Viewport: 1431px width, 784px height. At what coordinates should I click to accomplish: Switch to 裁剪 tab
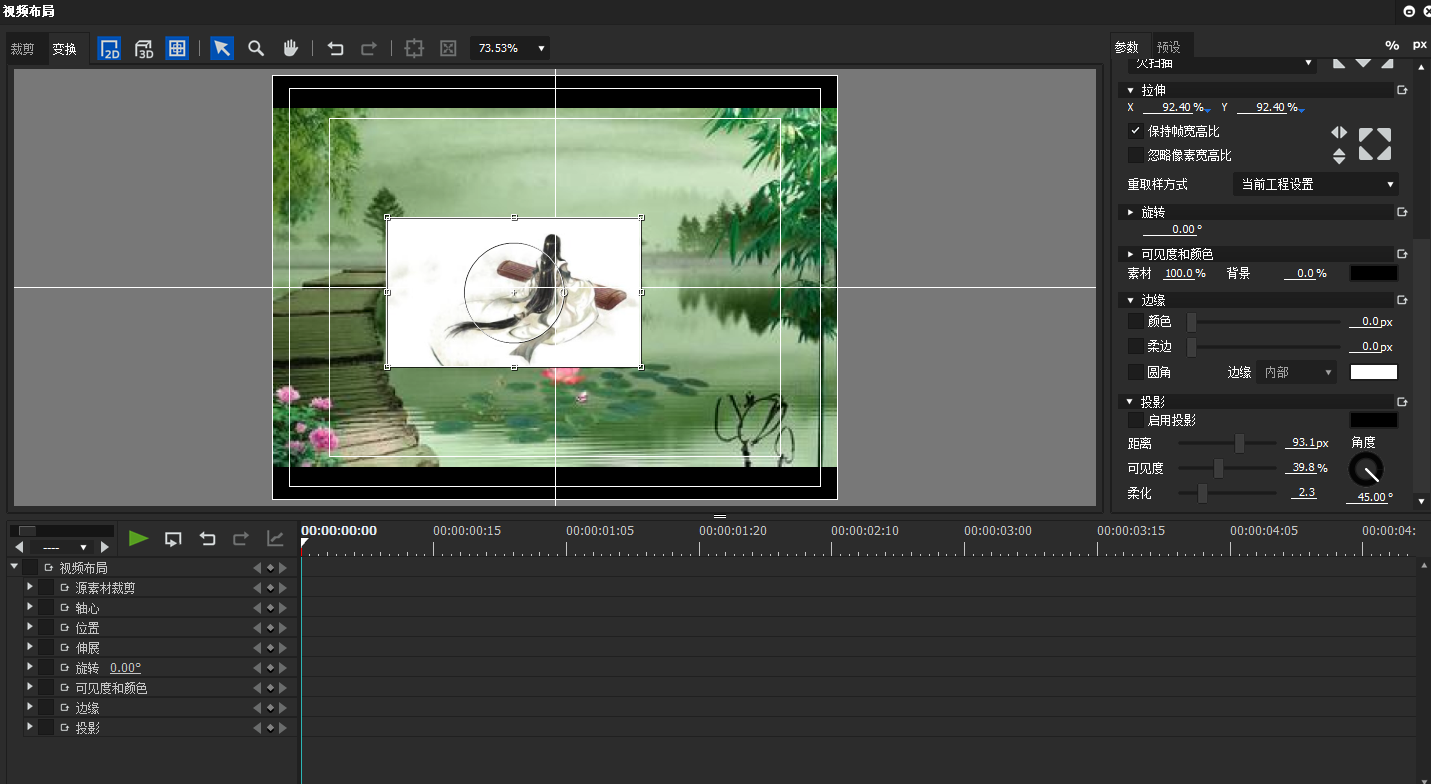point(23,48)
